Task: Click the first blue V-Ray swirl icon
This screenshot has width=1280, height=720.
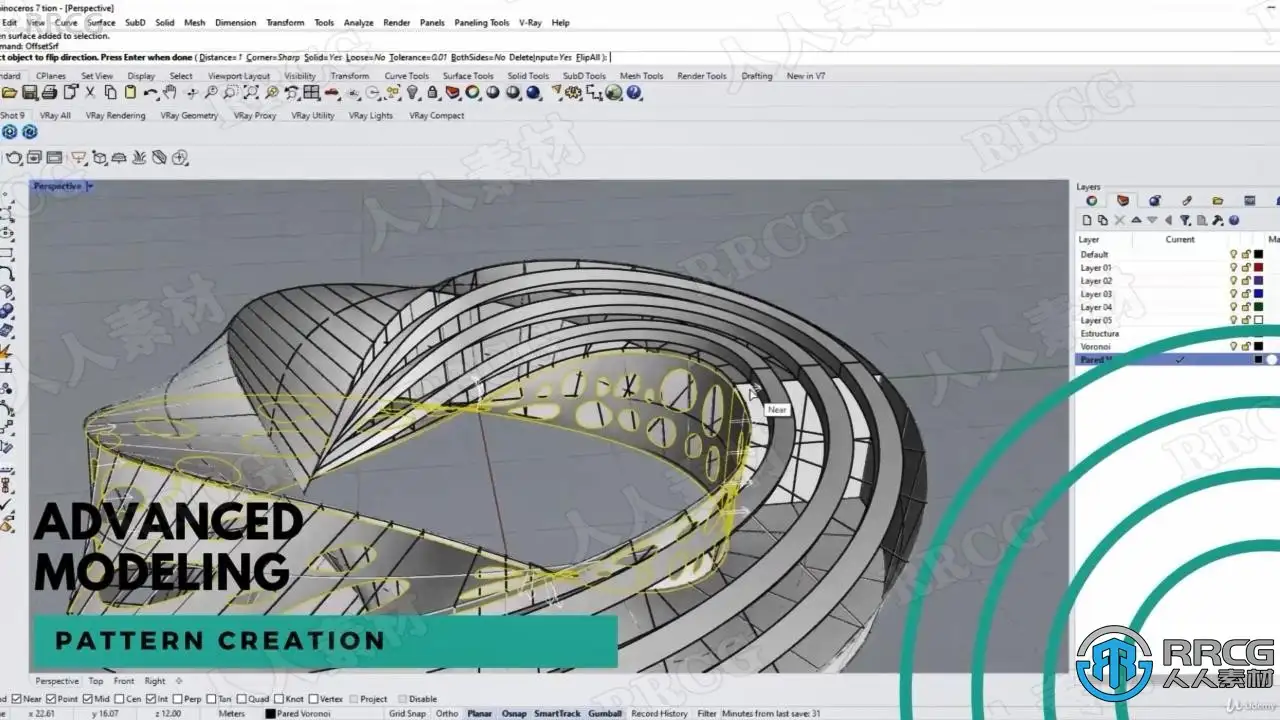Action: (x=10, y=132)
